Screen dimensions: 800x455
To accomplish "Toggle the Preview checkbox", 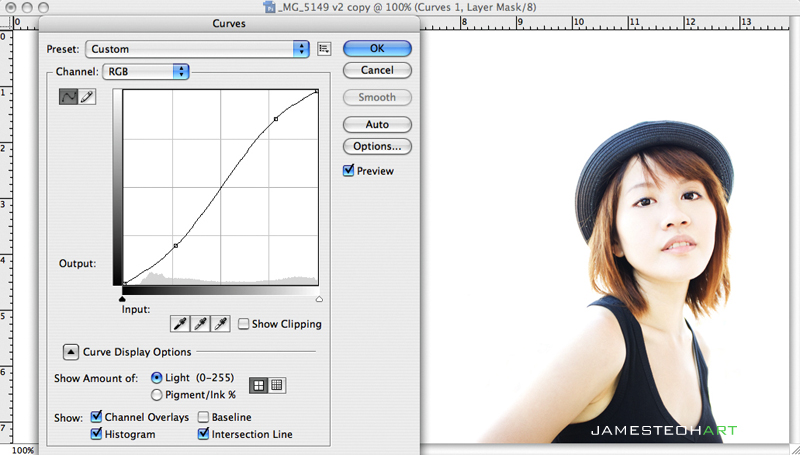I will 348,170.
